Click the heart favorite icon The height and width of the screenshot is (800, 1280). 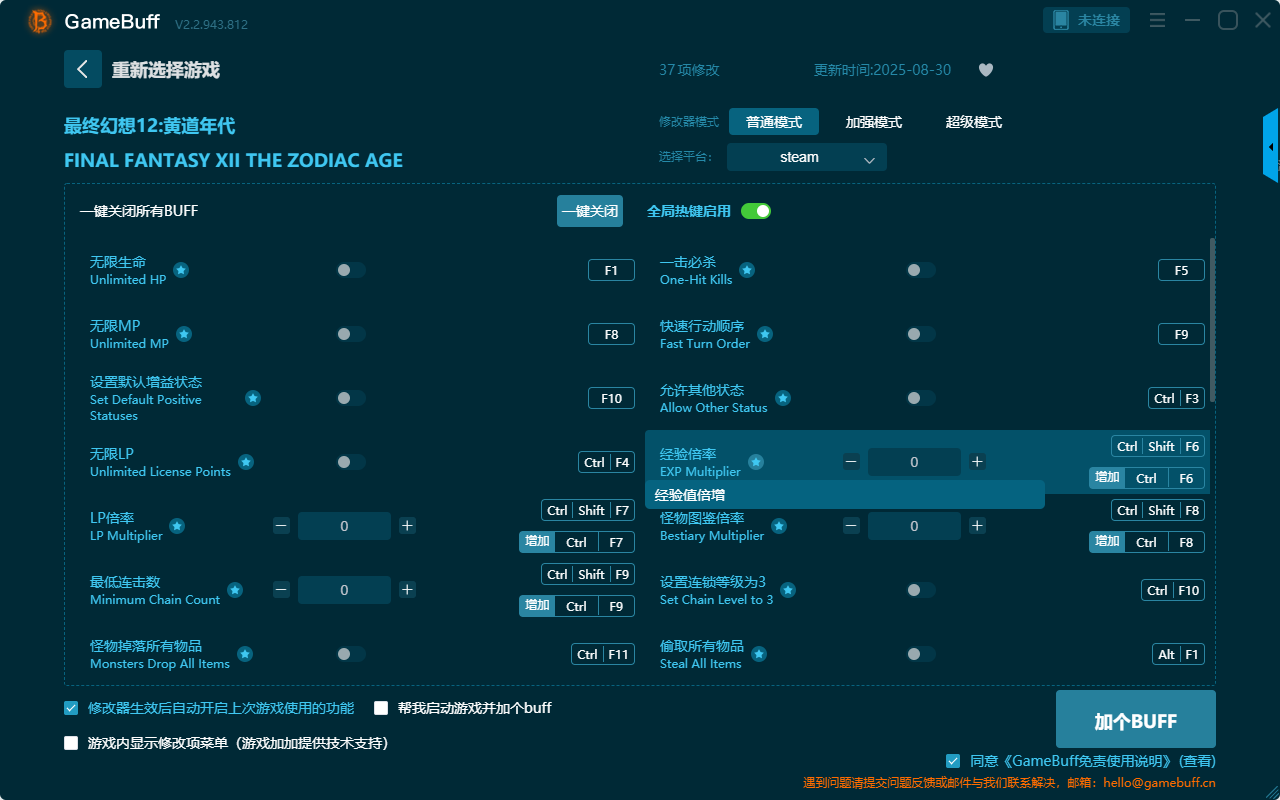[986, 70]
